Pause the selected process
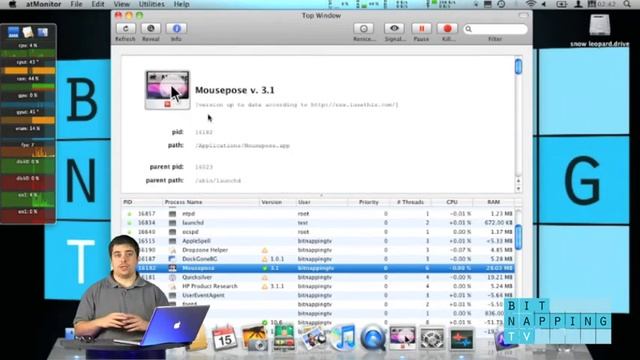 tap(421, 29)
